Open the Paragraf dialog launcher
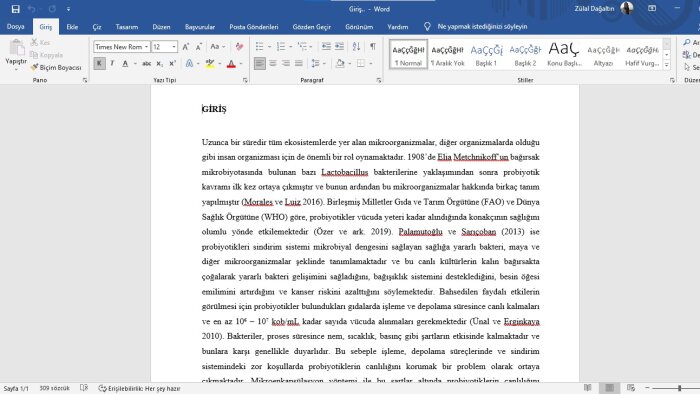Image resolution: width=700 pixels, height=394 pixels. 379,80
